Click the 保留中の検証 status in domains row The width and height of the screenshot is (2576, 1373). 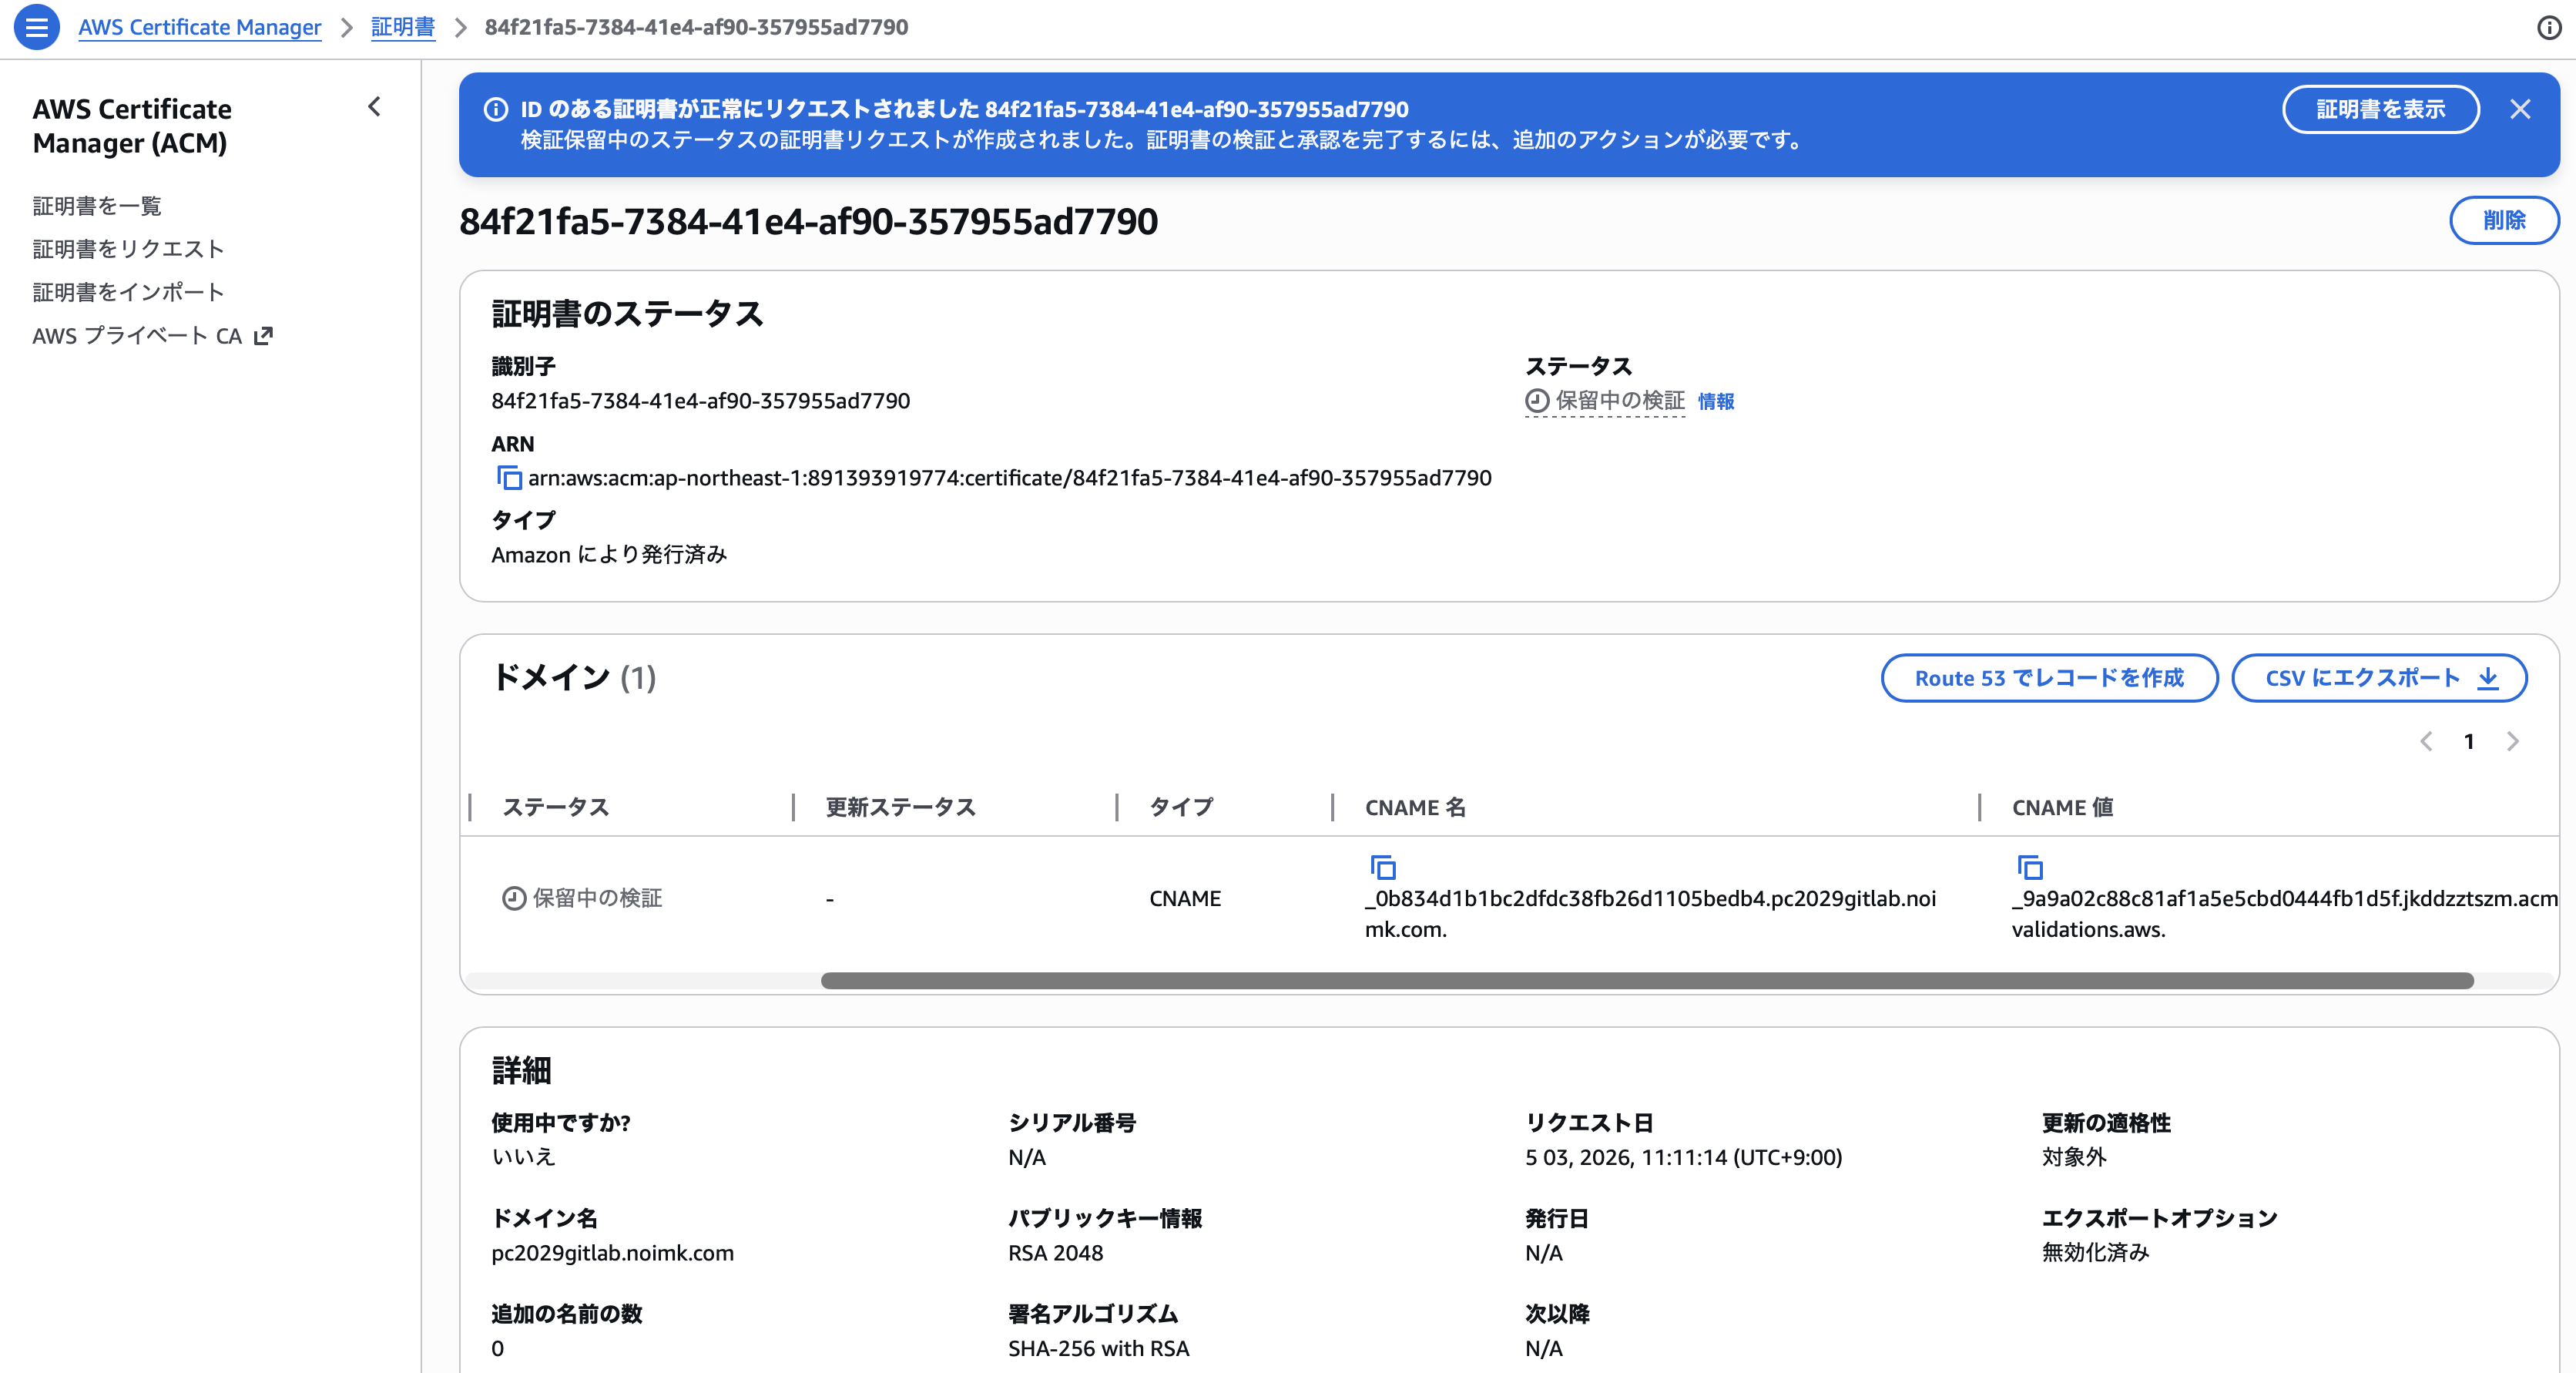(x=582, y=898)
